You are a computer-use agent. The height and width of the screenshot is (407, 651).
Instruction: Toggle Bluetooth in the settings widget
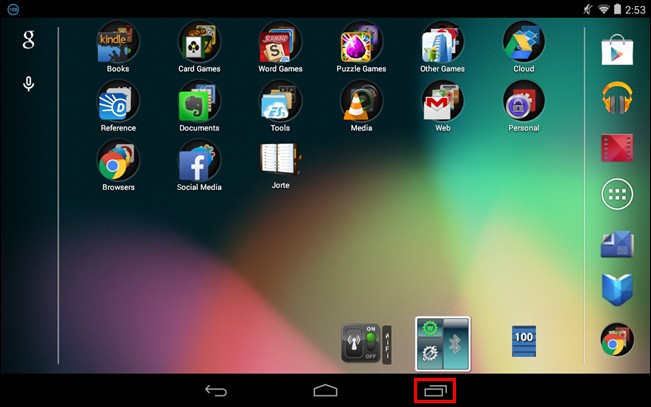click(x=455, y=344)
